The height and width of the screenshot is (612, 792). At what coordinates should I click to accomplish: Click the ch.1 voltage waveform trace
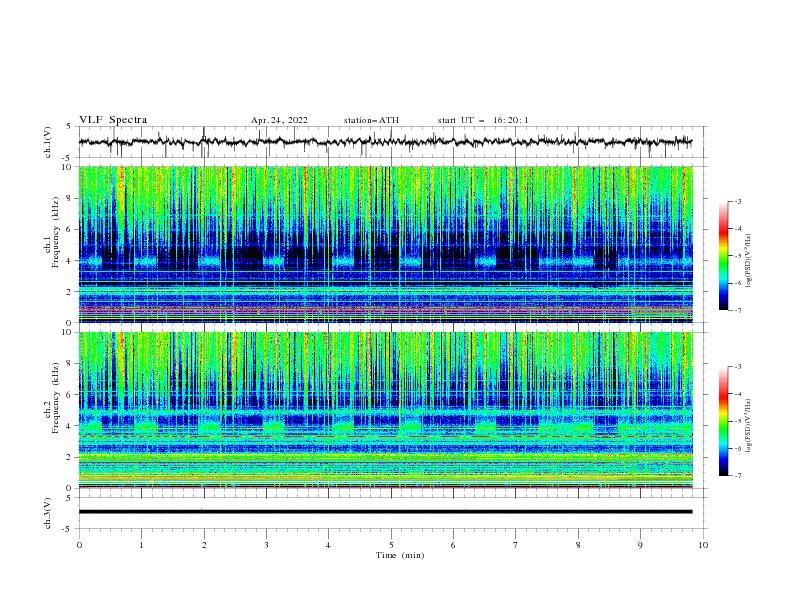pyautogui.click(x=386, y=142)
